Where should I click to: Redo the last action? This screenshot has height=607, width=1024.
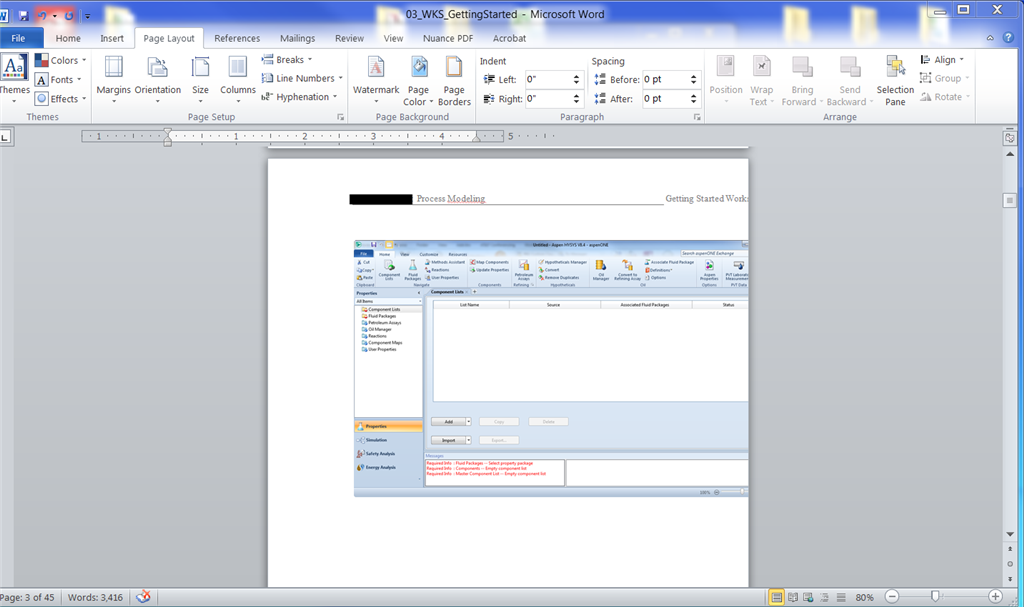tap(69, 15)
